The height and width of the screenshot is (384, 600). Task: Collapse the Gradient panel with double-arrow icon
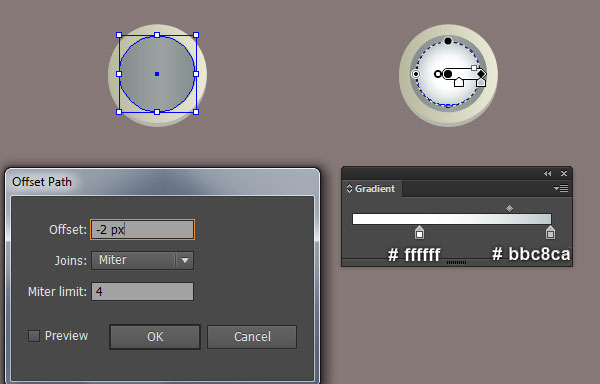click(x=548, y=174)
